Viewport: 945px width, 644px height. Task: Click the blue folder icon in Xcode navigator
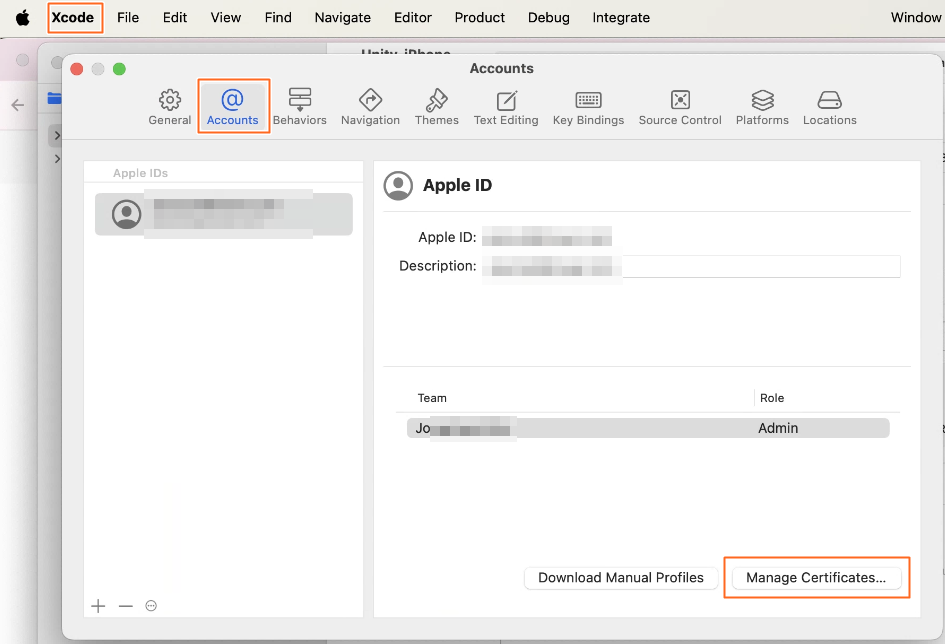(x=54, y=98)
